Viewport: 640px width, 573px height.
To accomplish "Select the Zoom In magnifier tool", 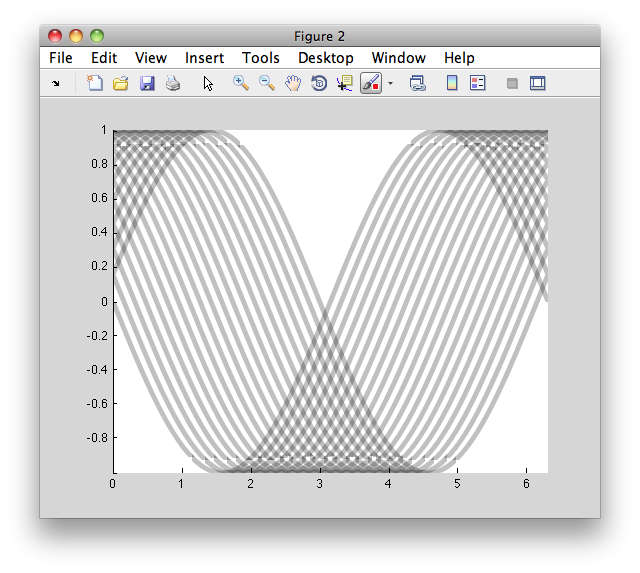I will pos(241,83).
